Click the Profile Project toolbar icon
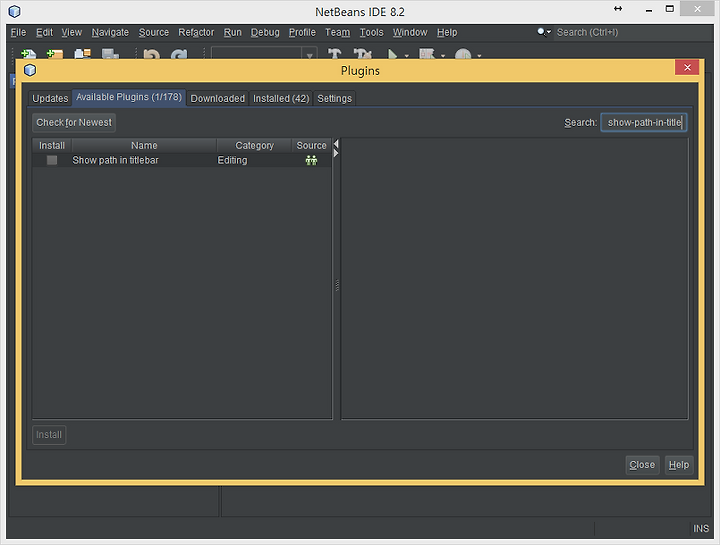This screenshot has height=545, width=720. 463,55
